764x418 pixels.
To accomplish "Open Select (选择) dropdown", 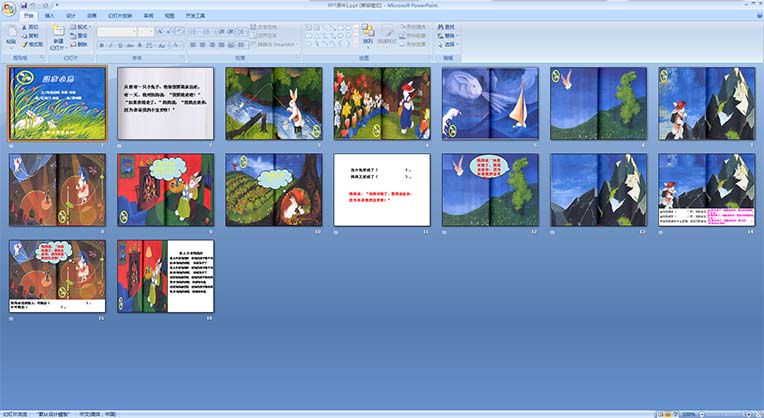I will click(x=447, y=44).
